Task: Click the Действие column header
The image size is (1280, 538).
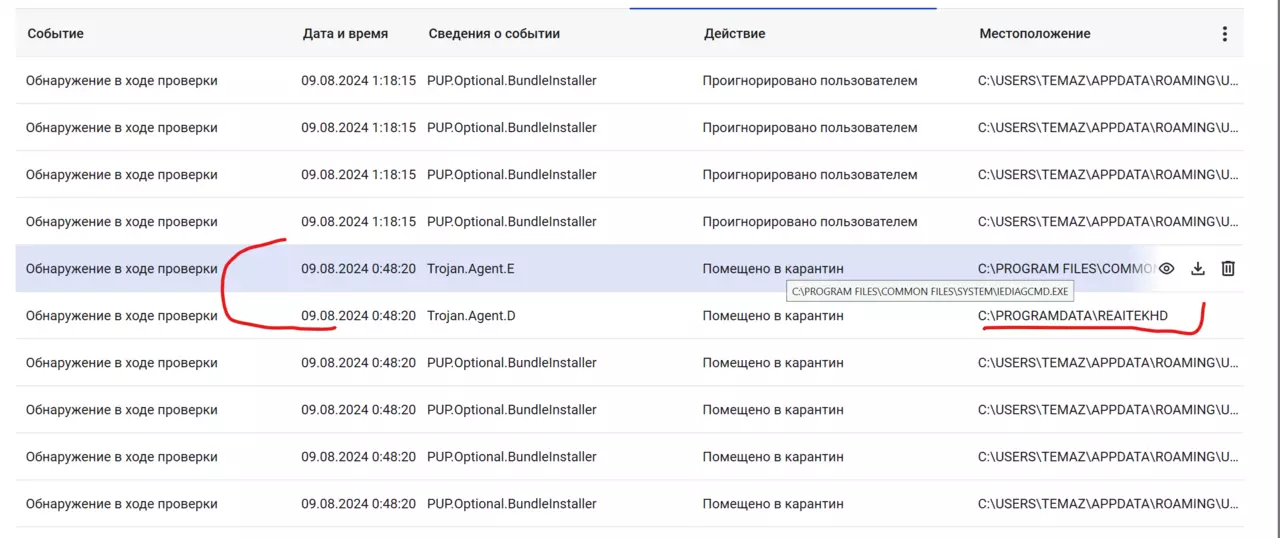Action: click(734, 34)
